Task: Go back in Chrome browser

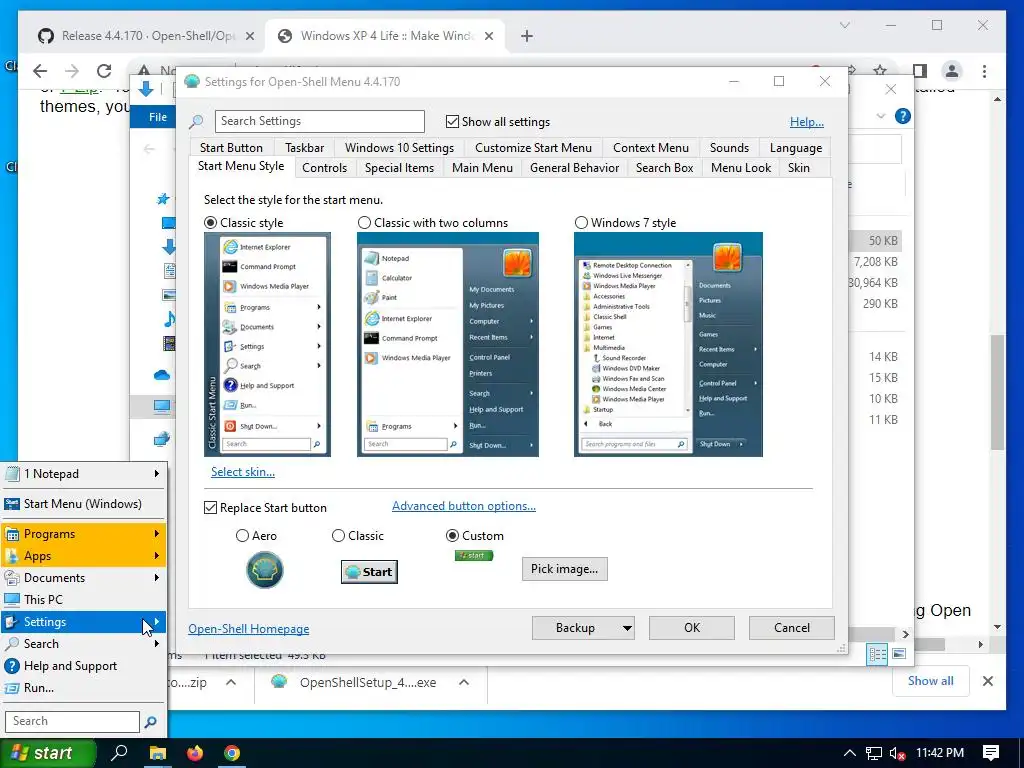Action: [x=40, y=71]
